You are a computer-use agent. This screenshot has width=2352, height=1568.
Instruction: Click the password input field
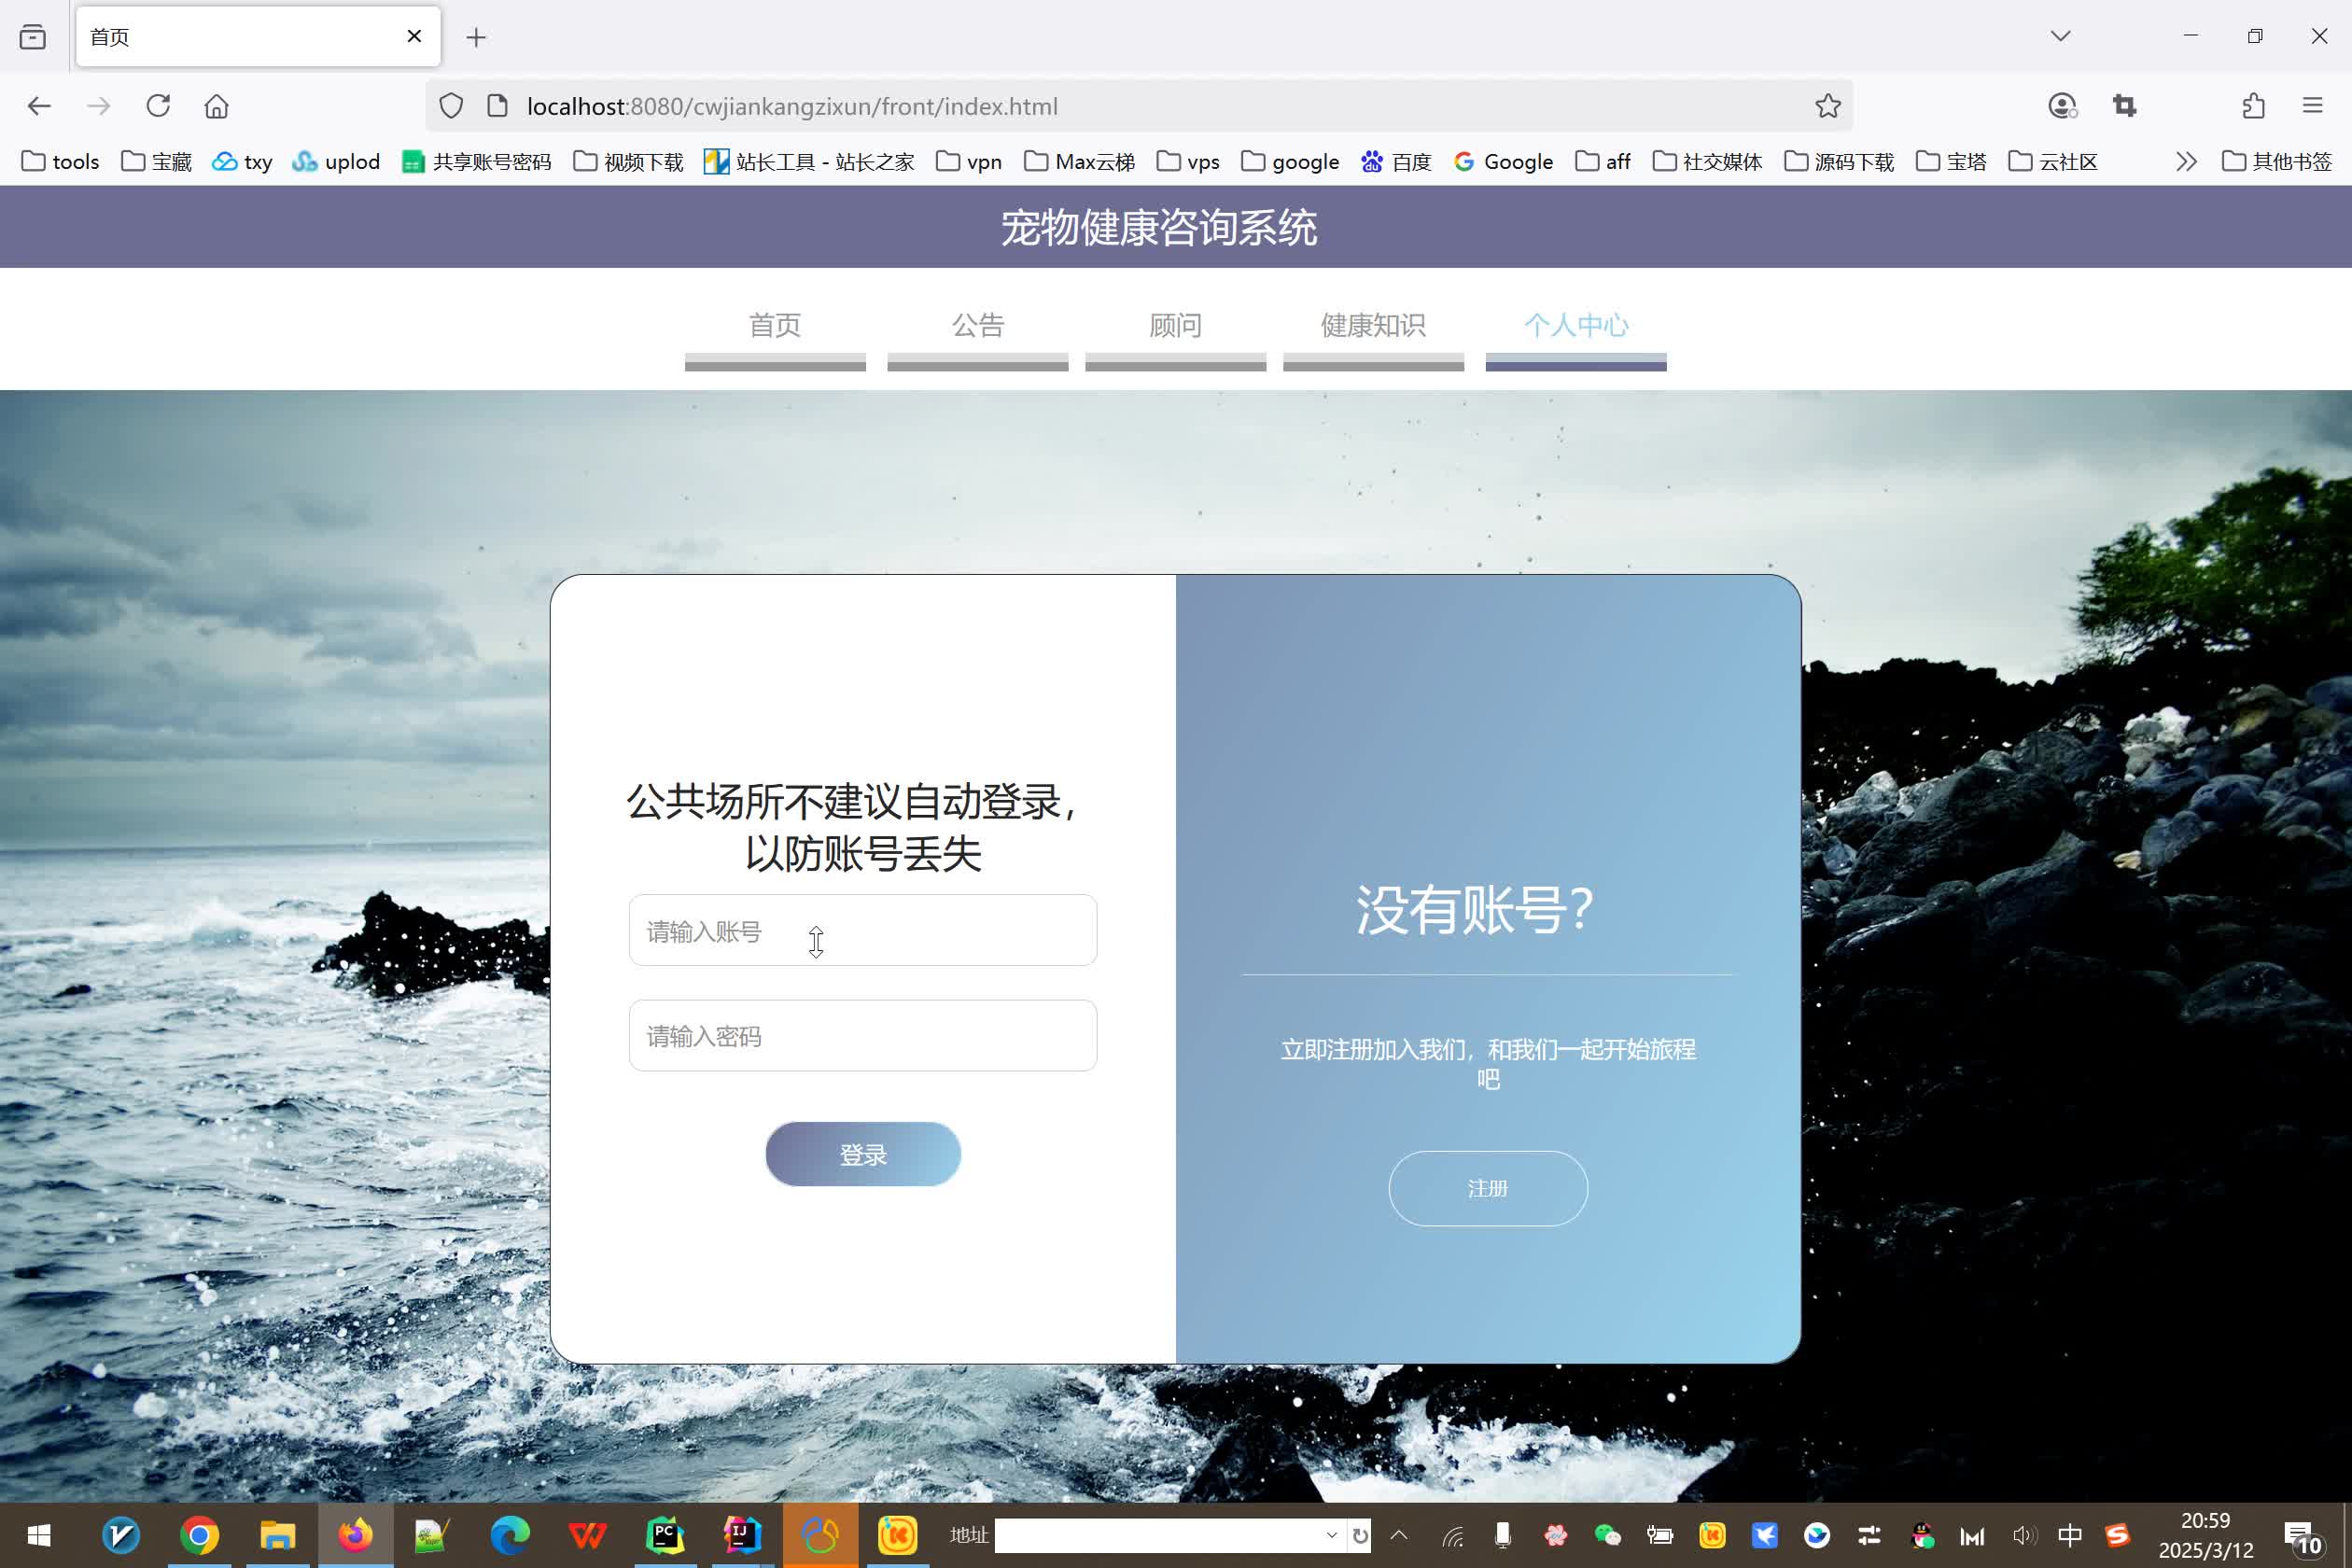click(x=861, y=1034)
